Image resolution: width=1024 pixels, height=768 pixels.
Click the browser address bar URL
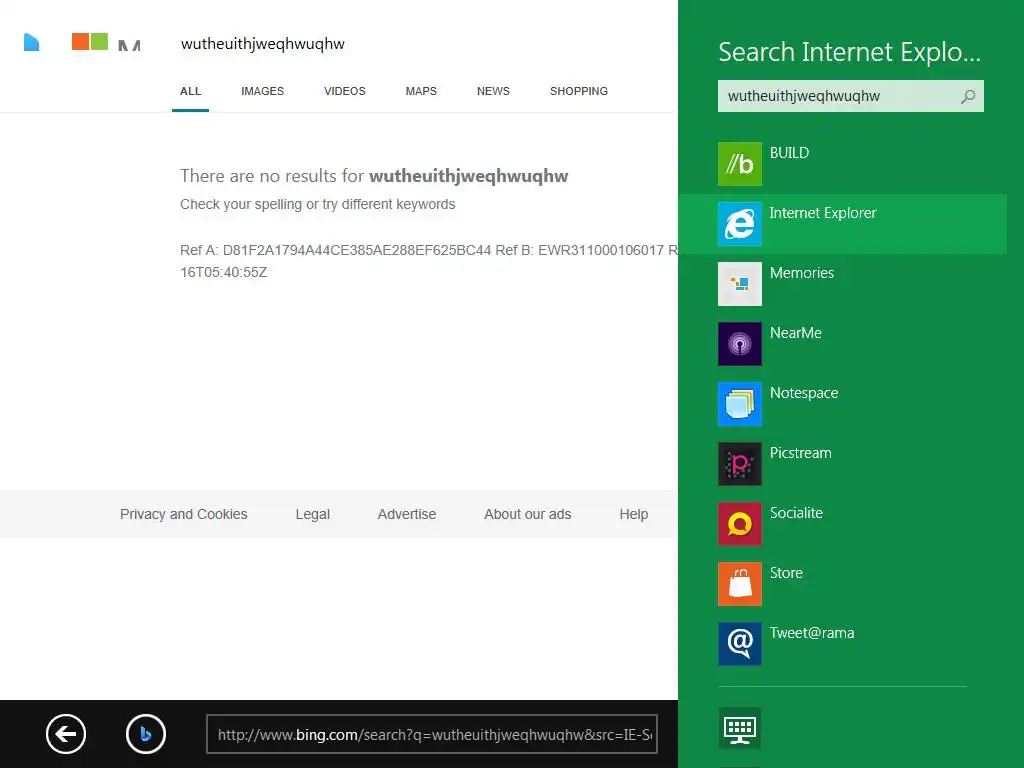point(432,735)
